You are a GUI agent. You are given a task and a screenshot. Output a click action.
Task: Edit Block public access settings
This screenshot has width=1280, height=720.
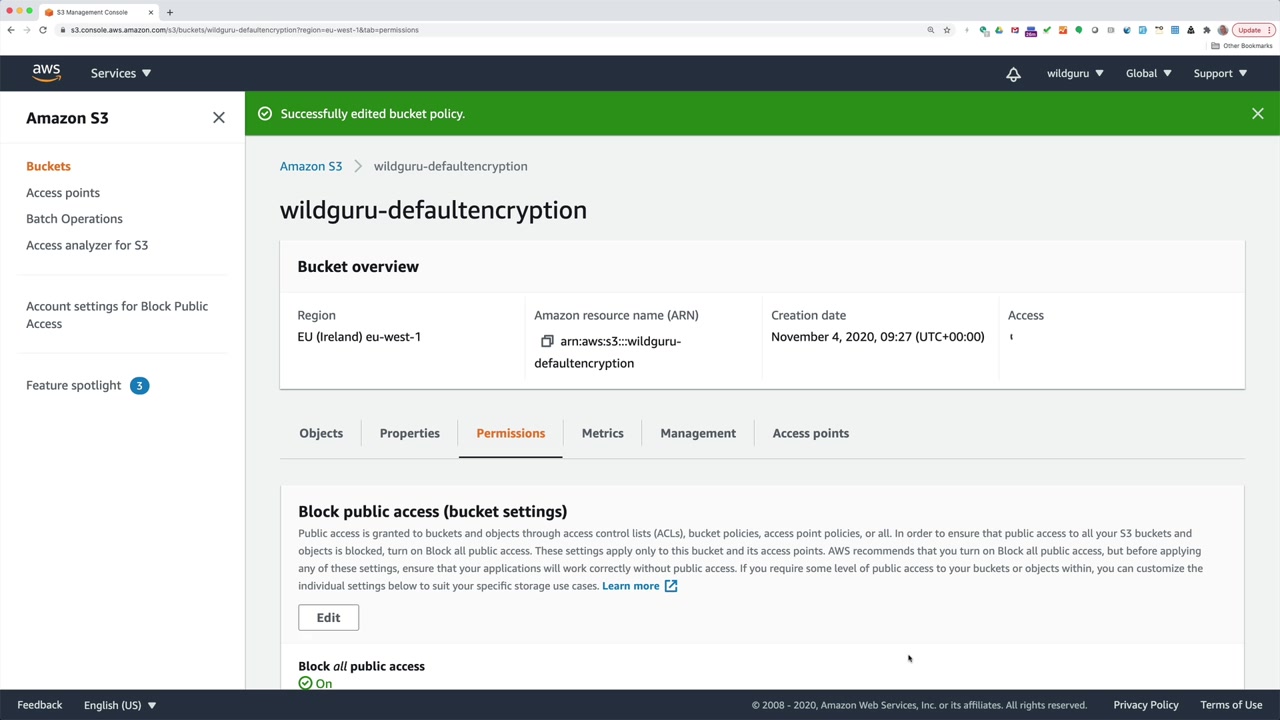click(x=328, y=618)
